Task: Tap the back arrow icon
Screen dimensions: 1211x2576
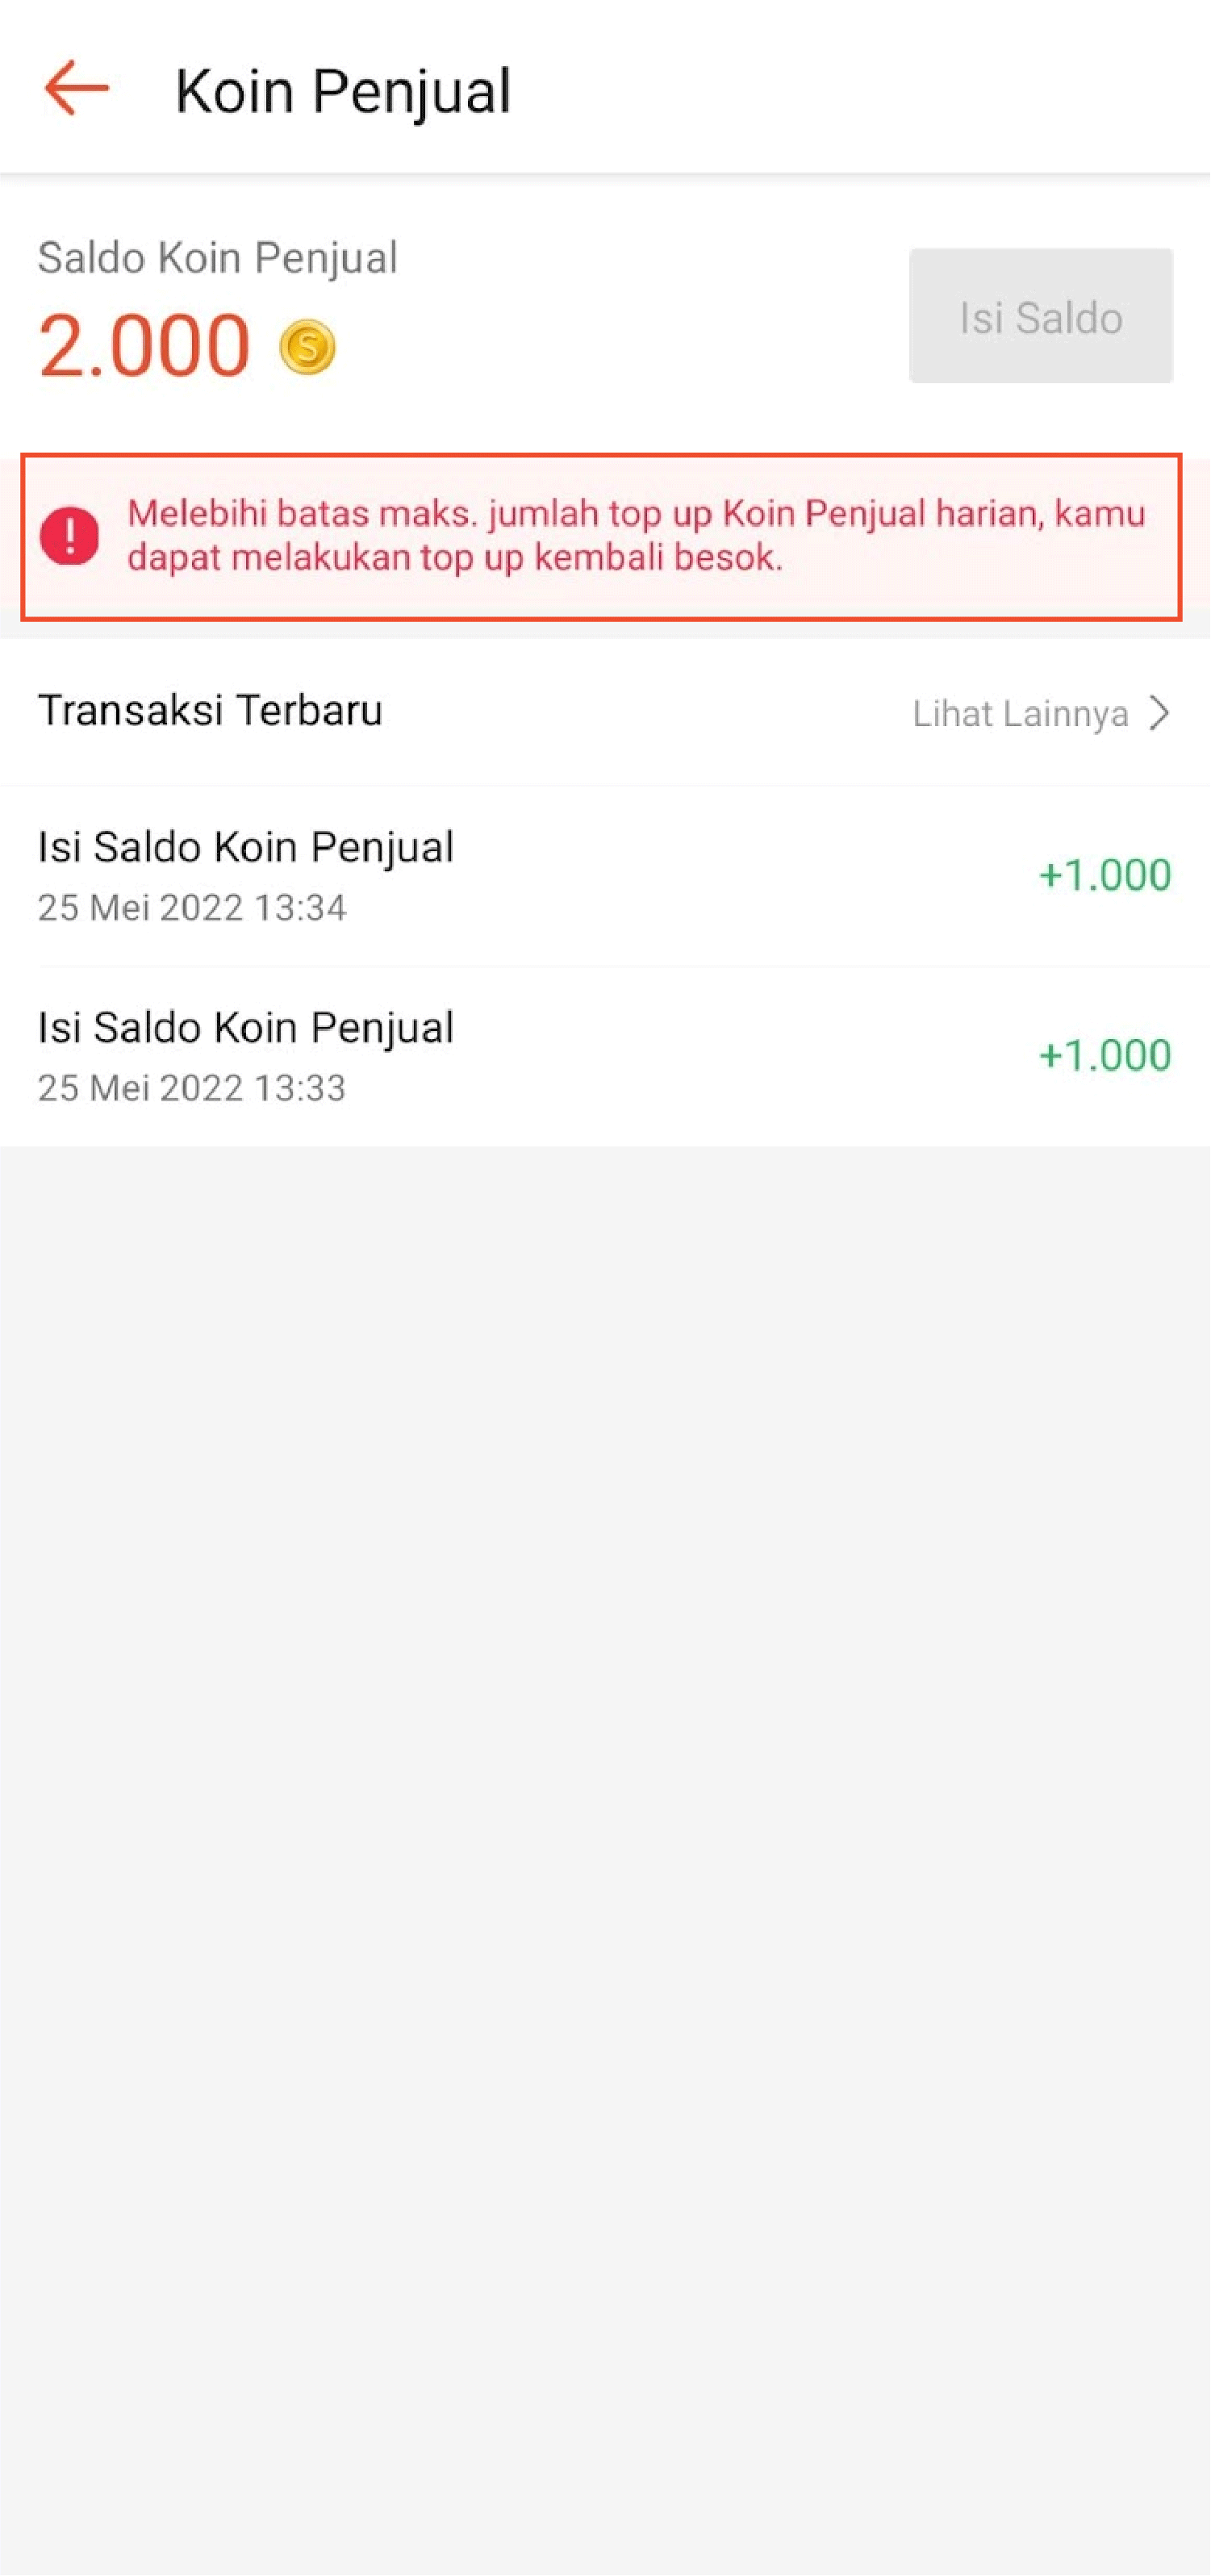Action: point(76,88)
